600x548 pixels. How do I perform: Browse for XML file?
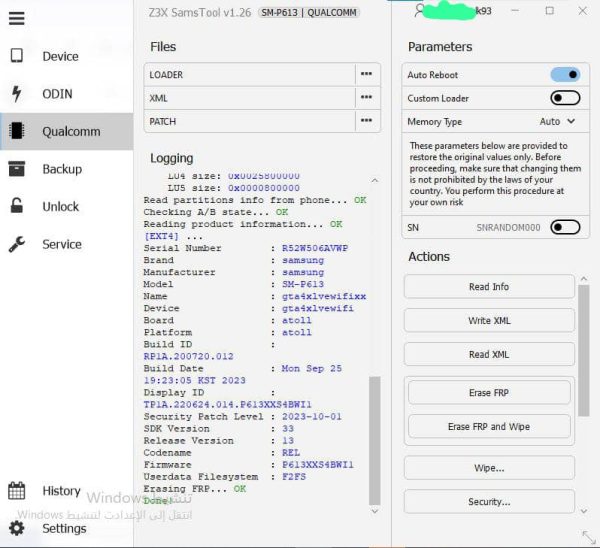366,98
